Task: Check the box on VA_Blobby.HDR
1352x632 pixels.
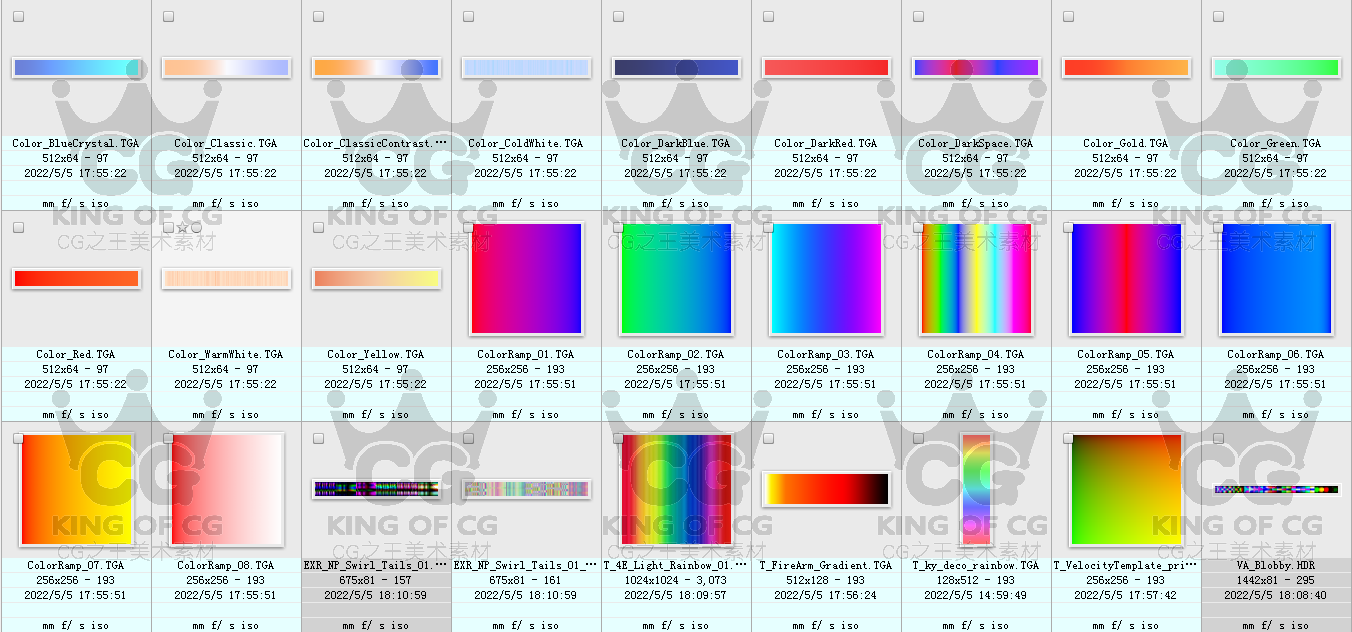Action: click(x=1217, y=437)
